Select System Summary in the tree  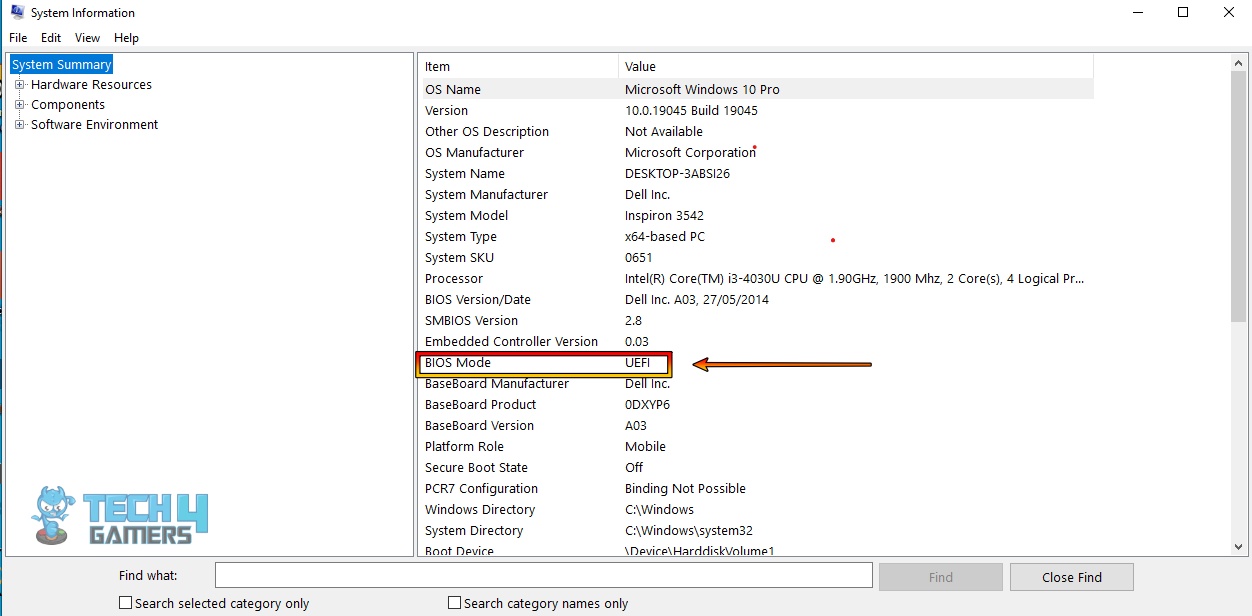[62, 65]
